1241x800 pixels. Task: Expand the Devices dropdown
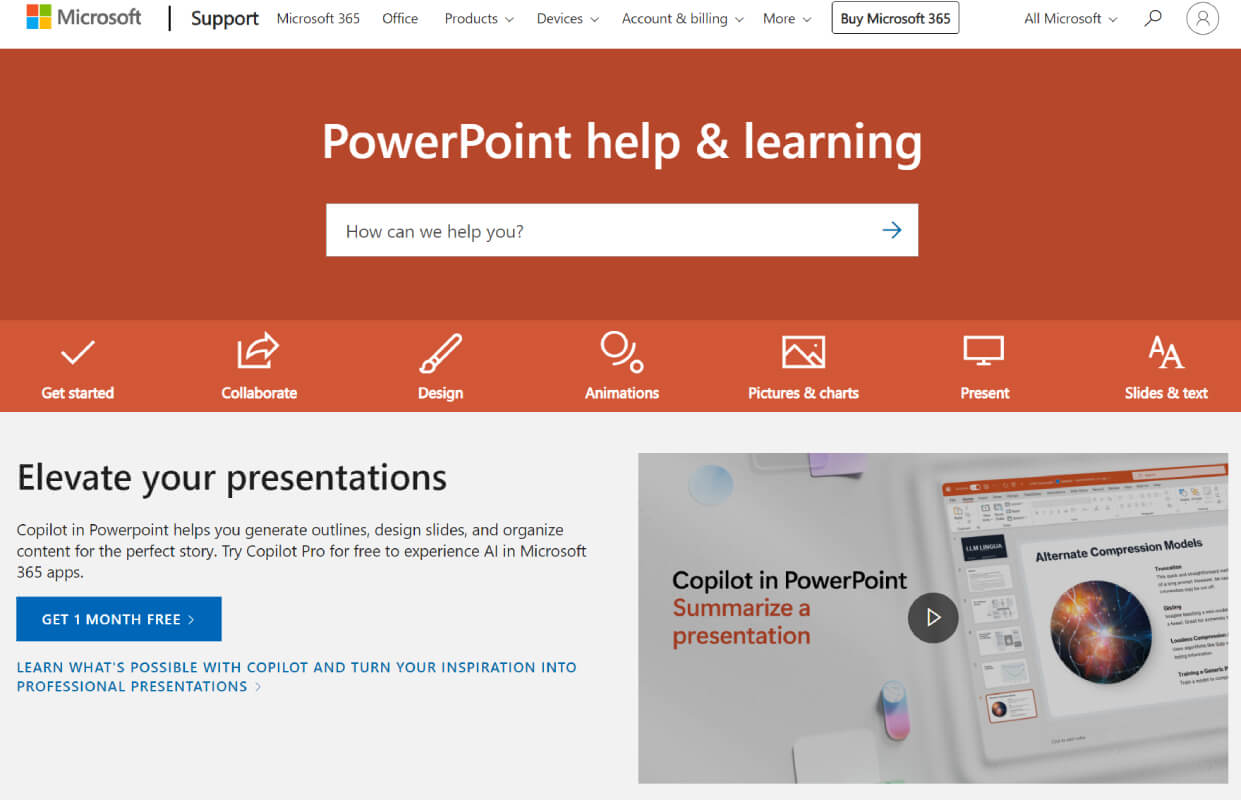[568, 18]
